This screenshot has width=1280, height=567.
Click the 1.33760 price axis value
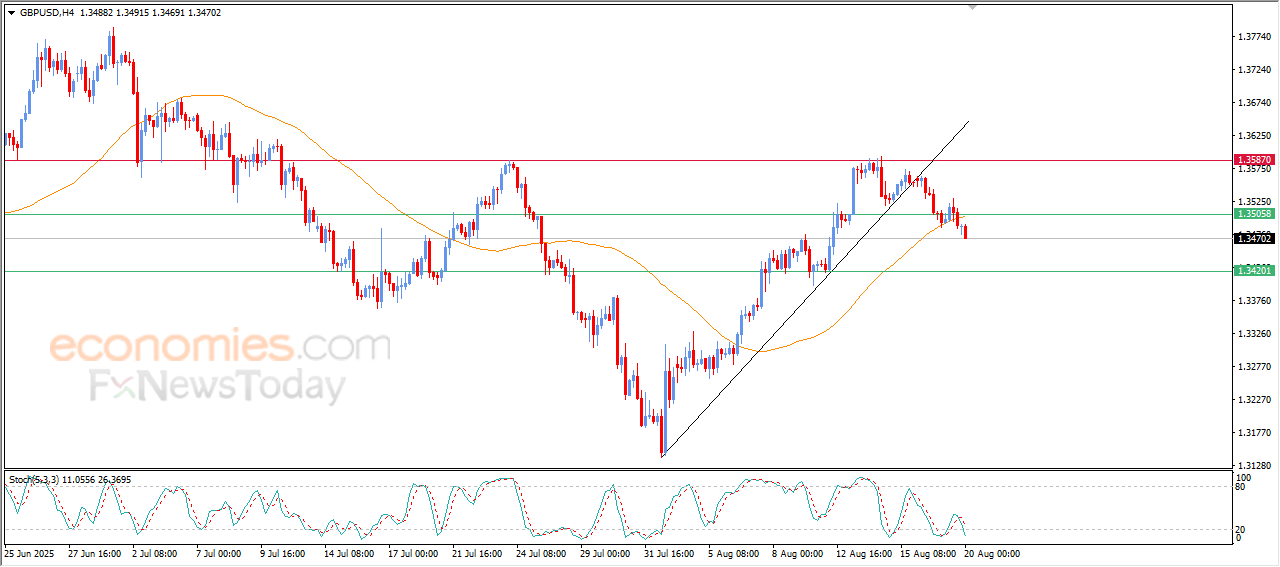tap(1254, 301)
